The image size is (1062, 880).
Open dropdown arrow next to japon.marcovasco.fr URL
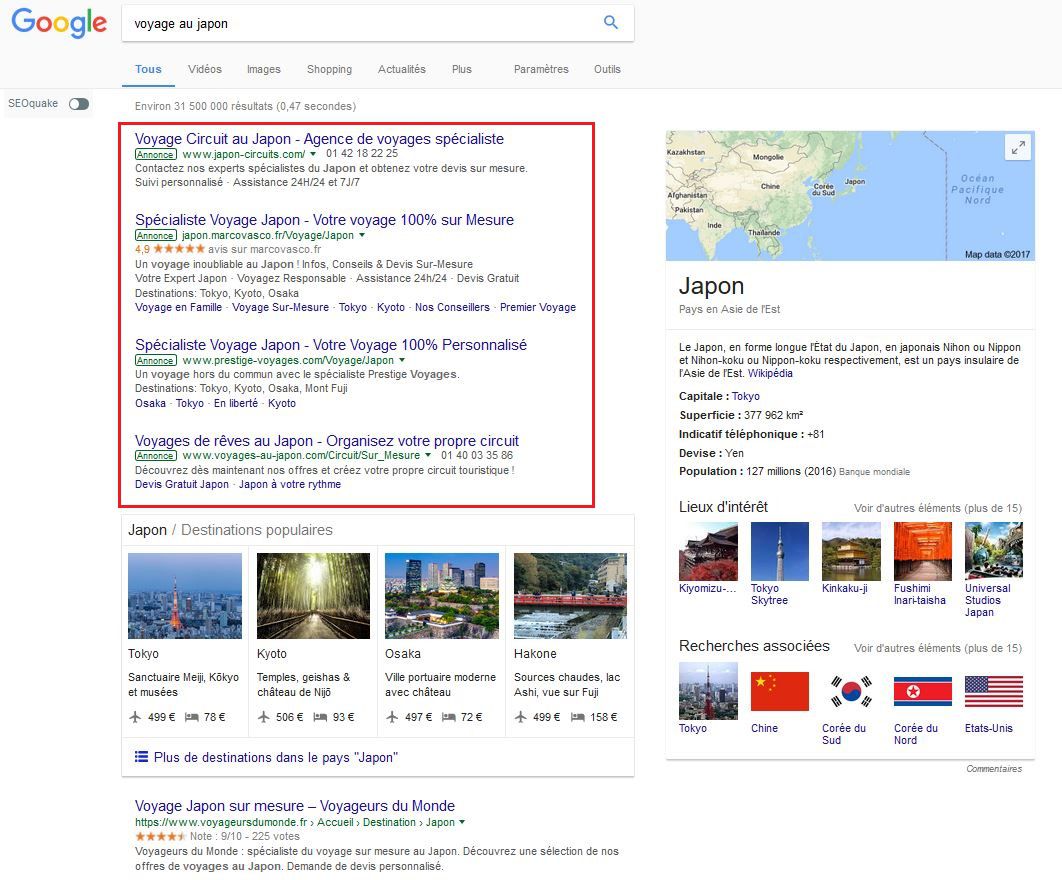pos(362,235)
